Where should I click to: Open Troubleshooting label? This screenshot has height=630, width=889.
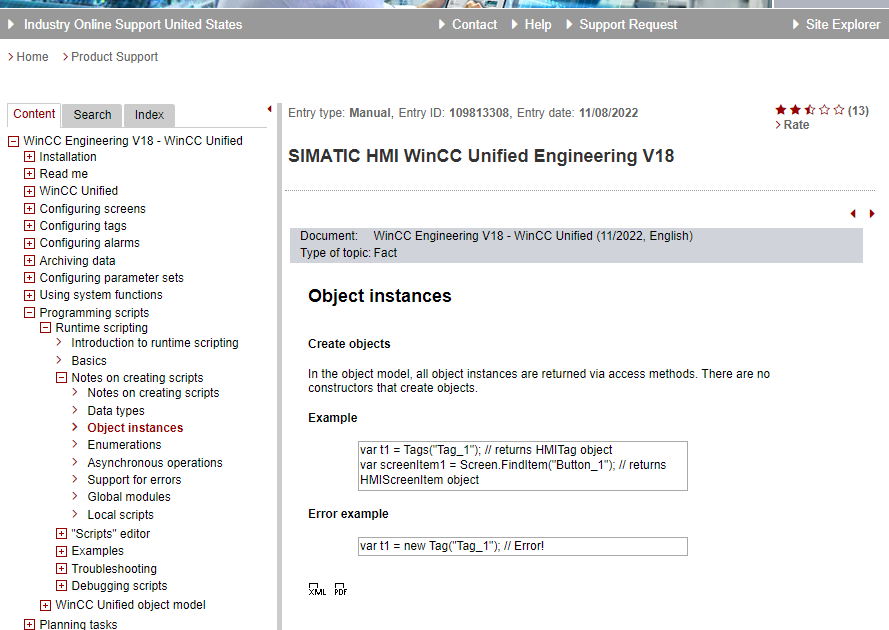tap(114, 568)
